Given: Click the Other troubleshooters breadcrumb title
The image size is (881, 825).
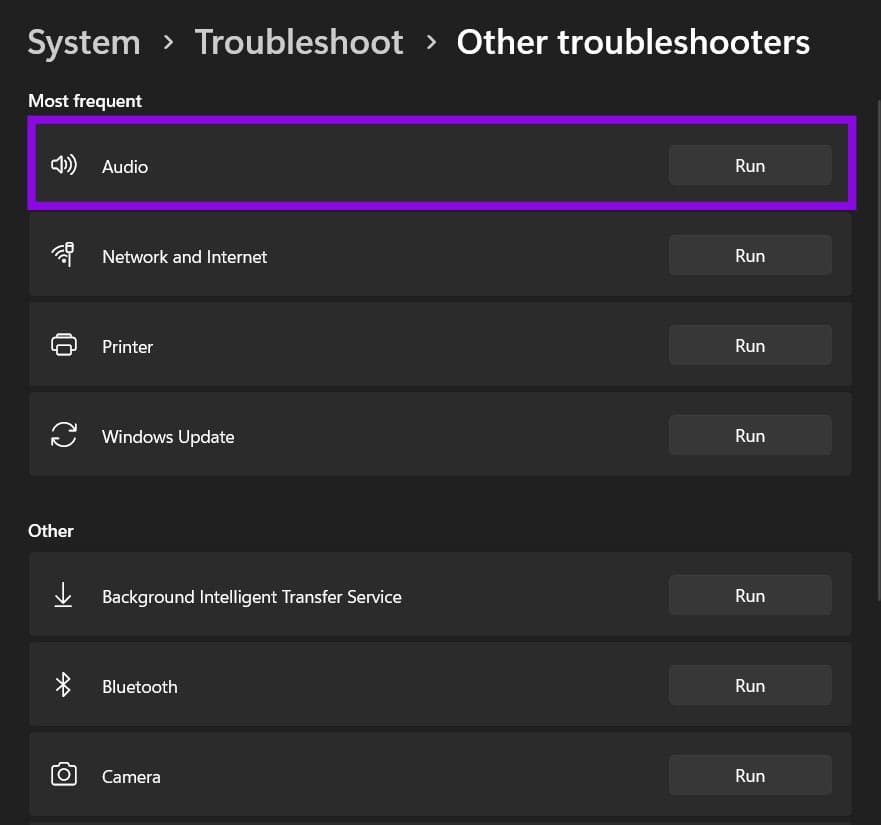Looking at the screenshot, I should point(633,43).
